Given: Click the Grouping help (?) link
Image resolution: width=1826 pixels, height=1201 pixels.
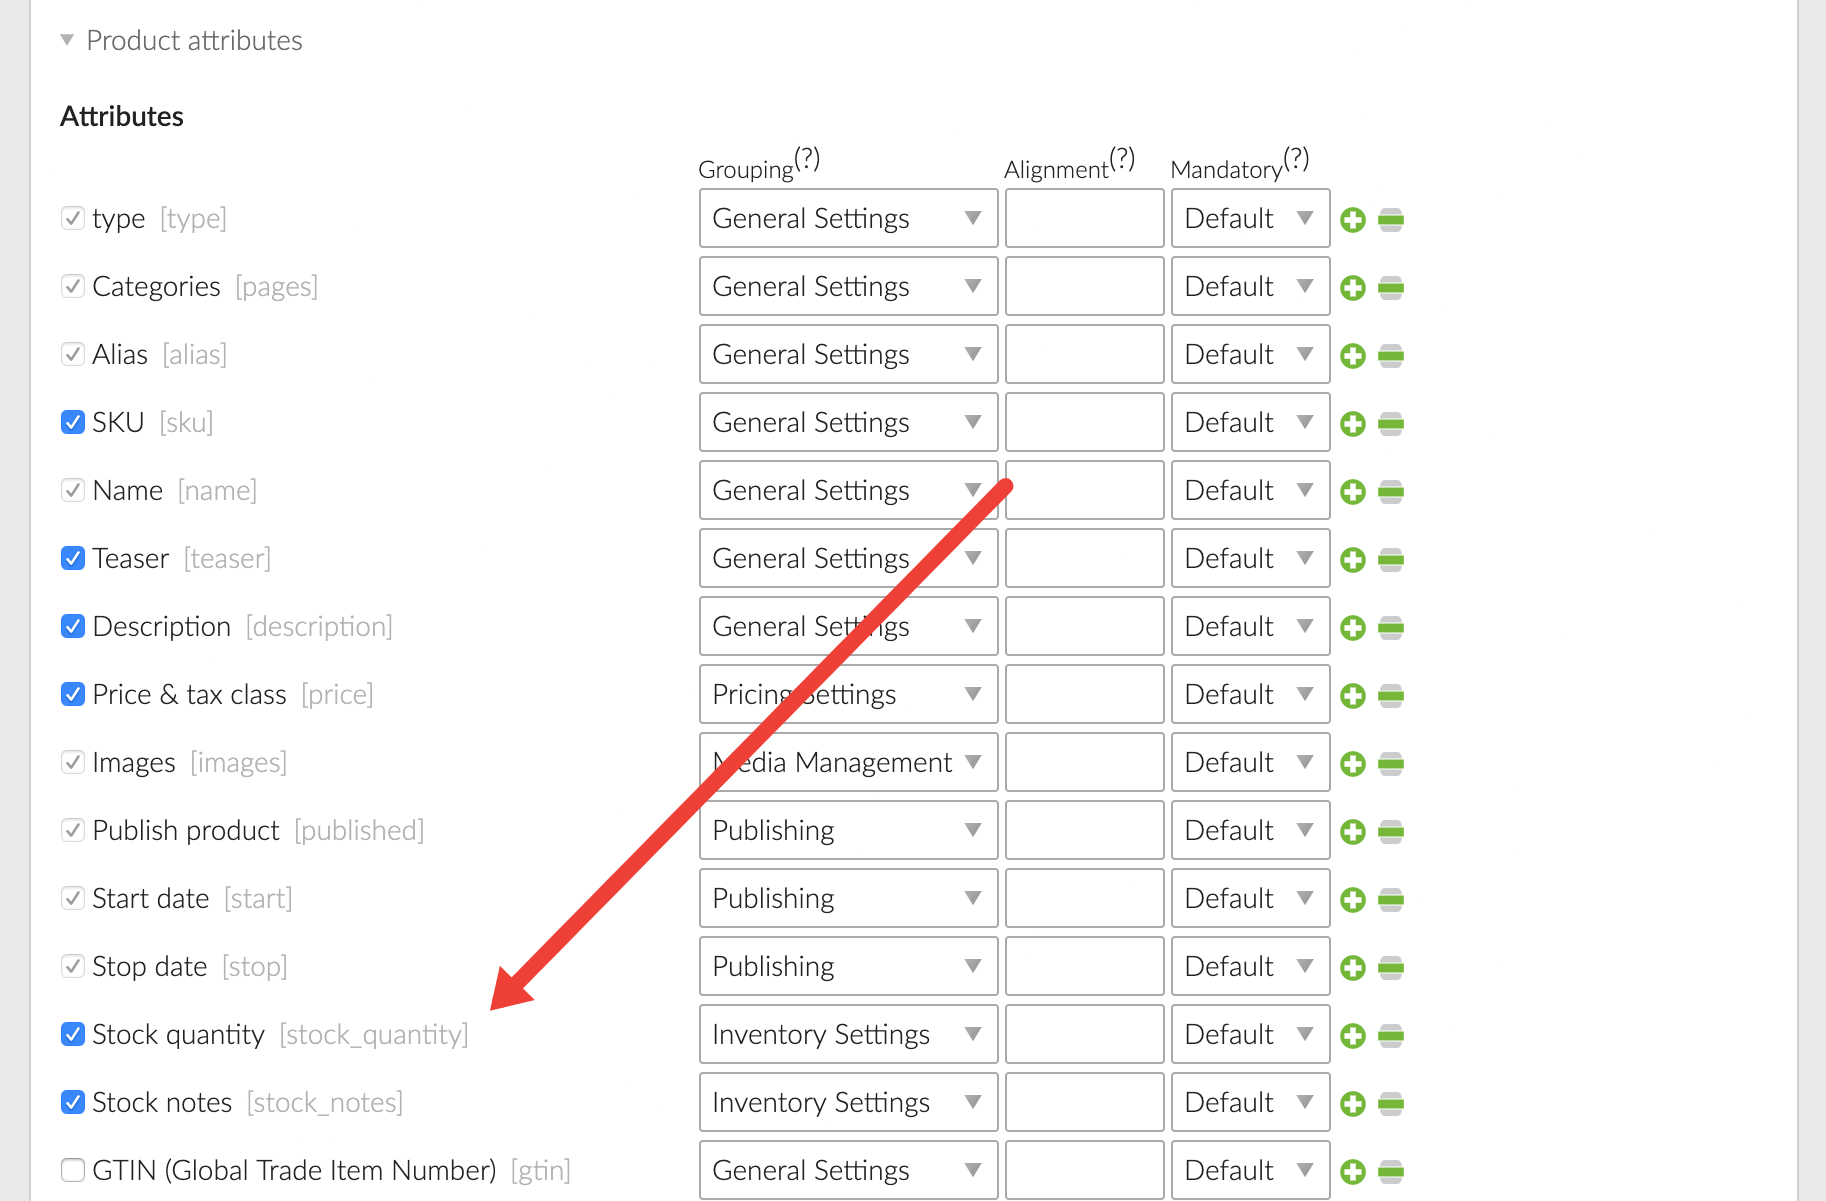Looking at the screenshot, I should point(807,158).
